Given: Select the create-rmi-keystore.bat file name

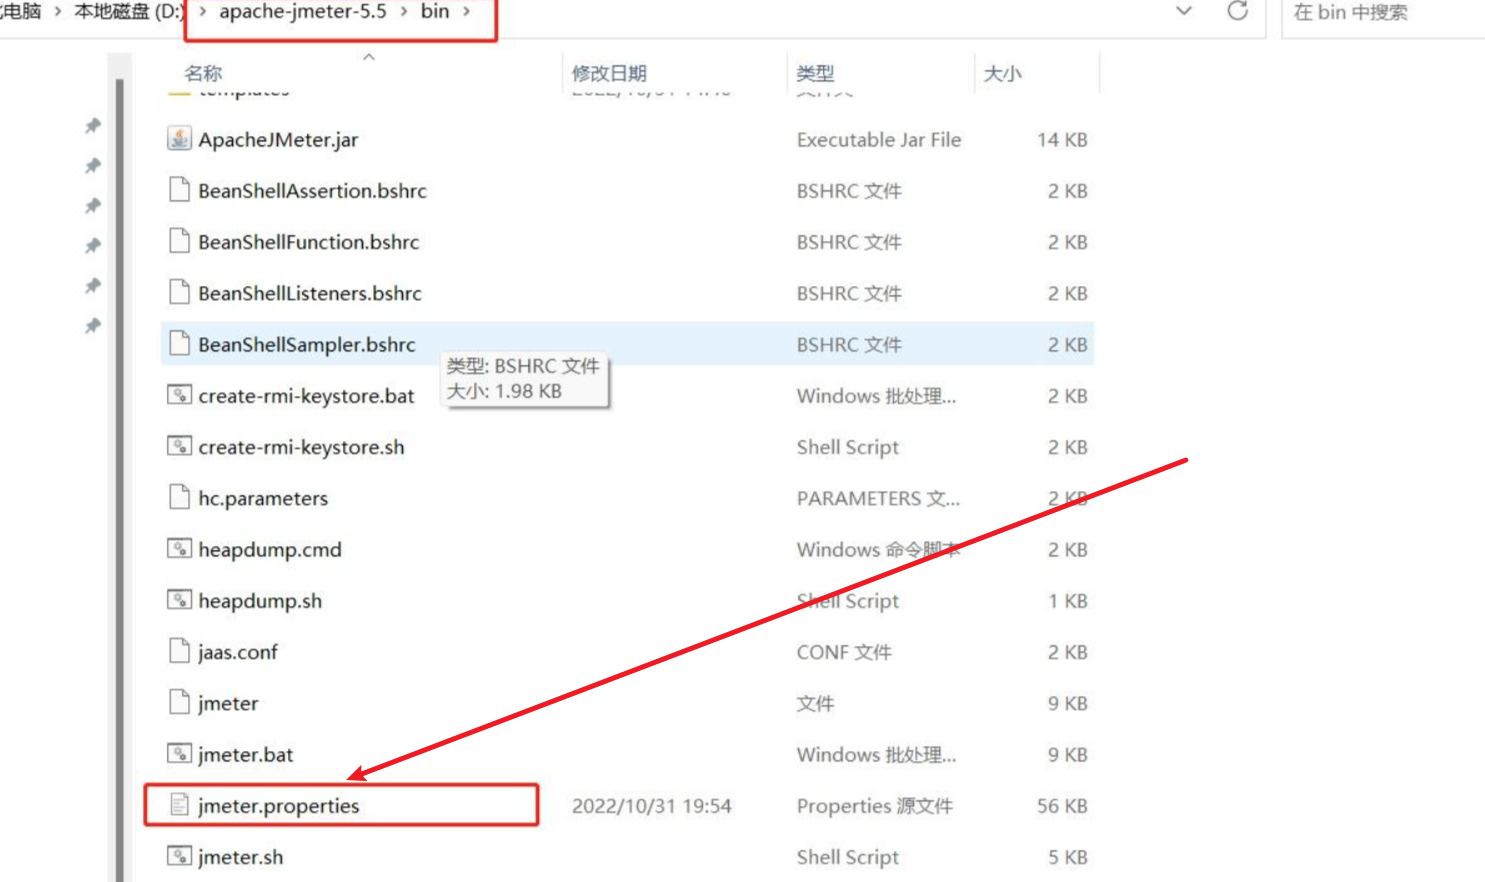Looking at the screenshot, I should click(x=306, y=396).
